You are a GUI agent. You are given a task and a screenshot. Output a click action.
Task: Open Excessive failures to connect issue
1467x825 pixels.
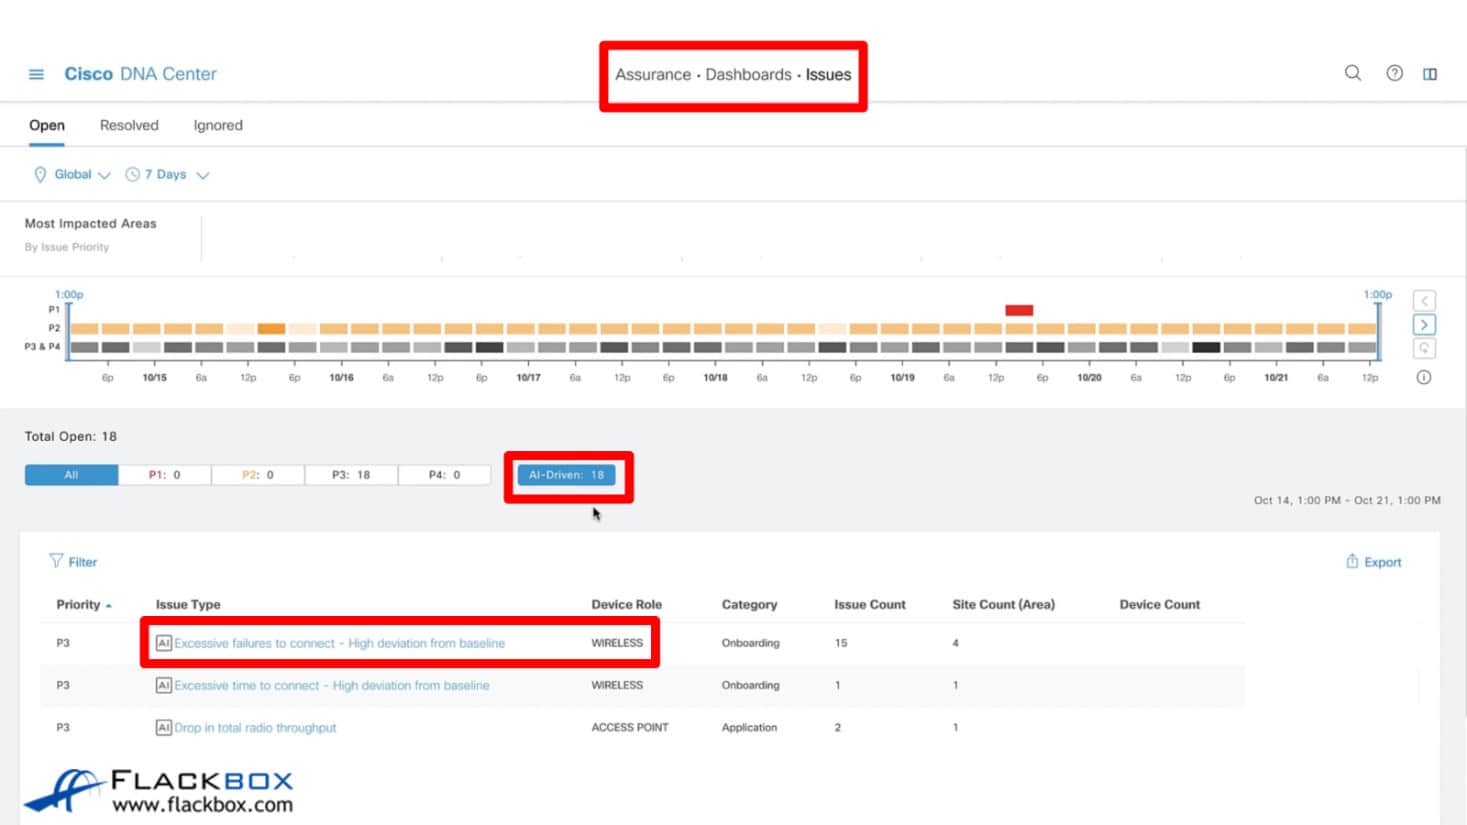click(339, 643)
